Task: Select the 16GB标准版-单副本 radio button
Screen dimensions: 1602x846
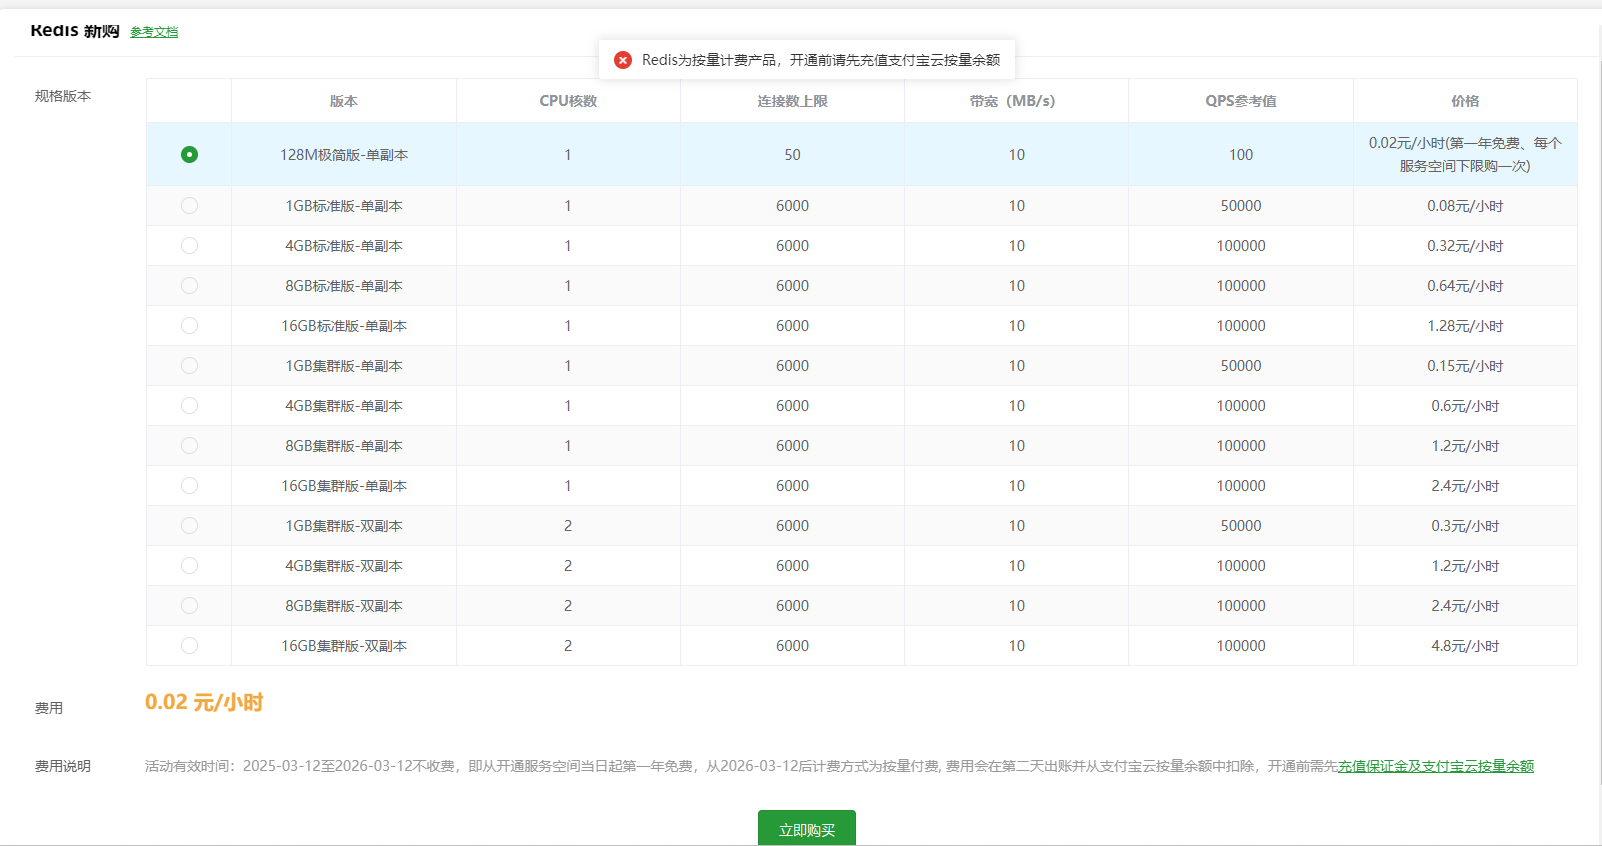Action: point(189,325)
